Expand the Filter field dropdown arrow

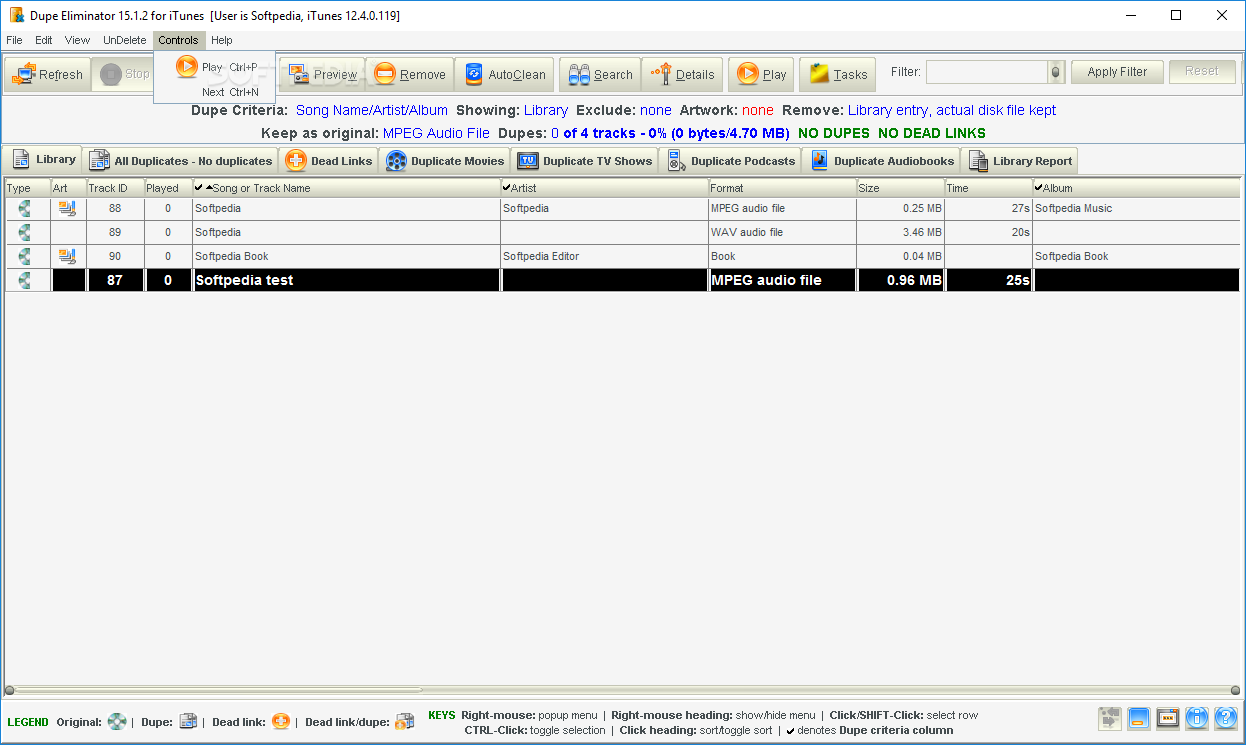tap(1056, 72)
